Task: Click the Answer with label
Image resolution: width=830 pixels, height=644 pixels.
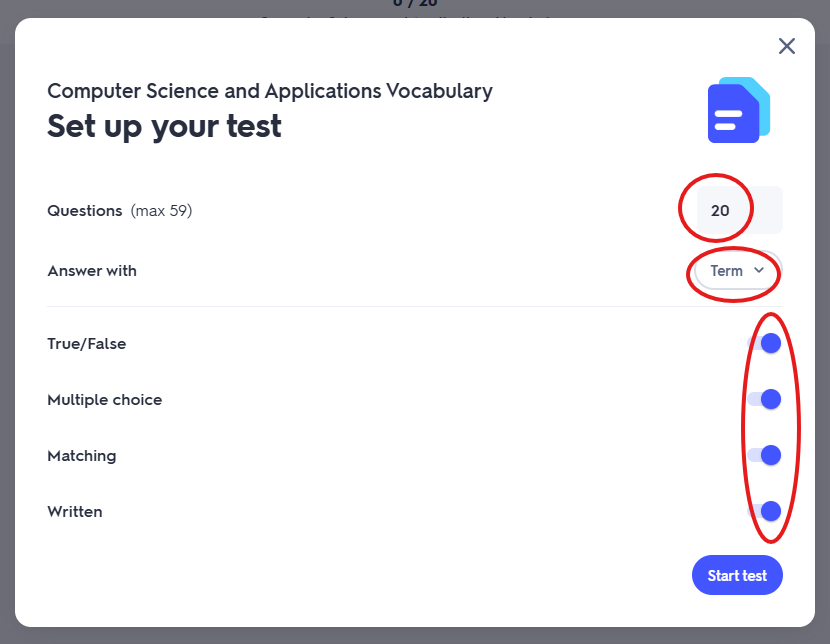Action: click(92, 271)
